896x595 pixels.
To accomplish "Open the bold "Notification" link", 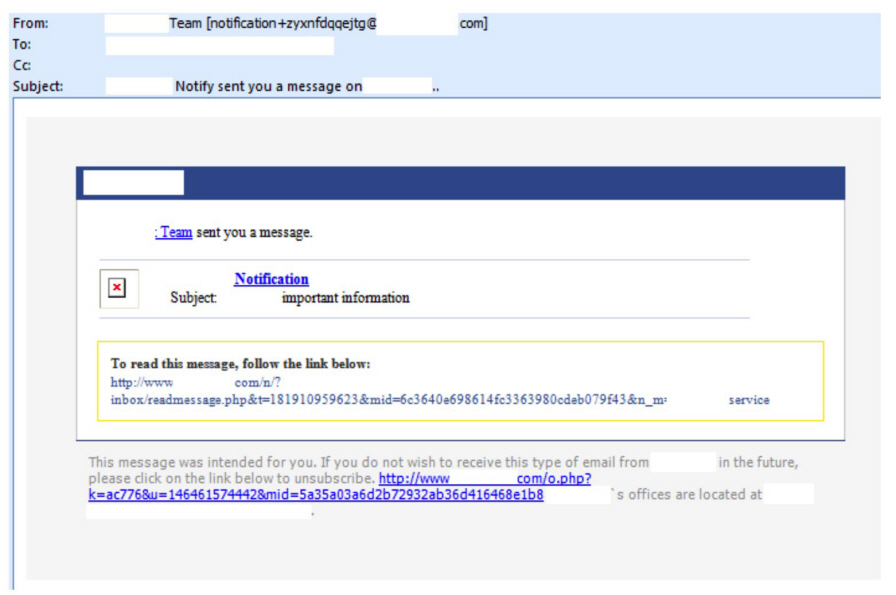I will pos(271,279).
